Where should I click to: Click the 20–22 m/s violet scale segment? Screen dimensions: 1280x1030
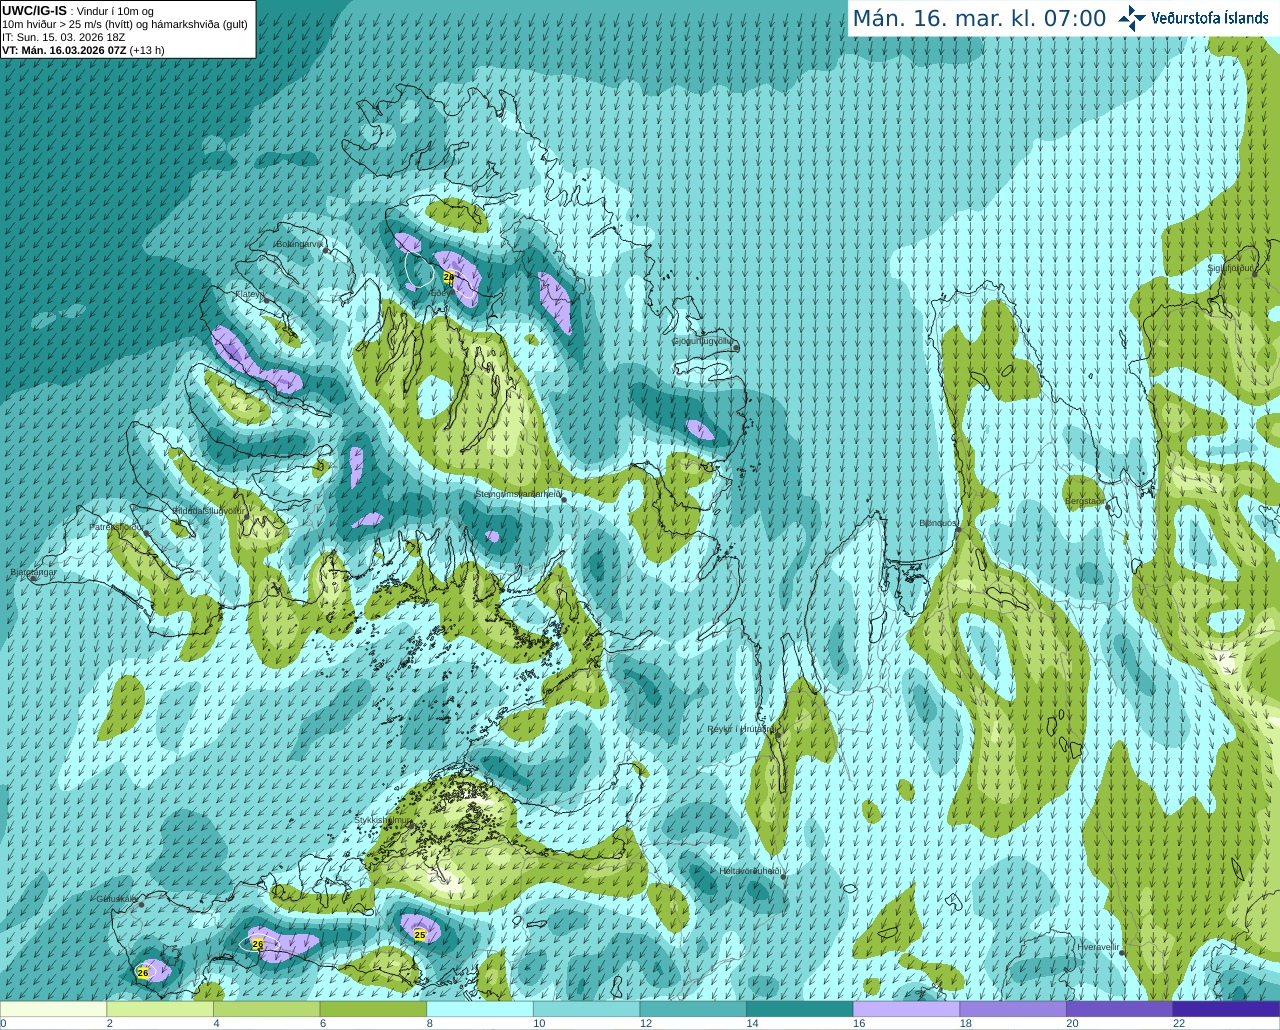[1119, 1009]
